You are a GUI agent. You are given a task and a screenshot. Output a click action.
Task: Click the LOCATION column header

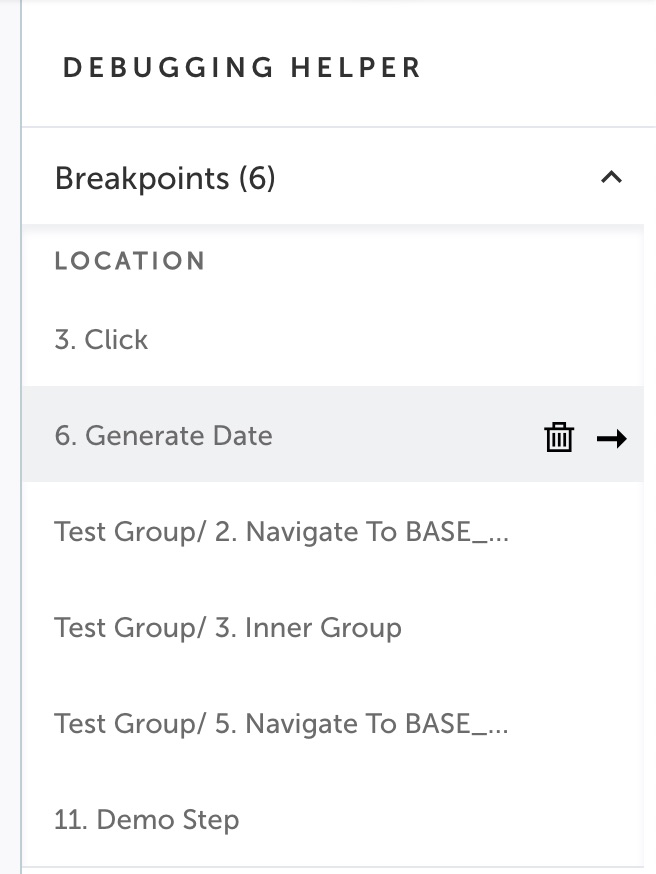coord(130,261)
